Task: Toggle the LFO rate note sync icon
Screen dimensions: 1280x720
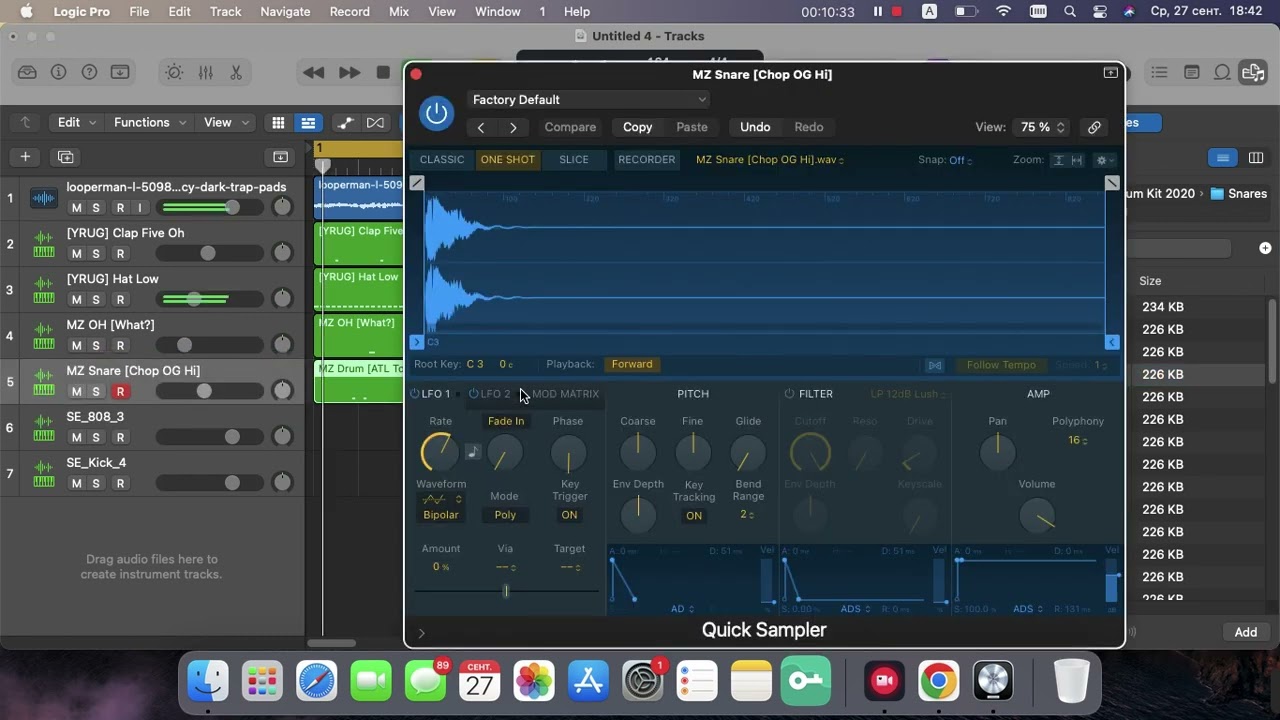Action: tap(473, 452)
